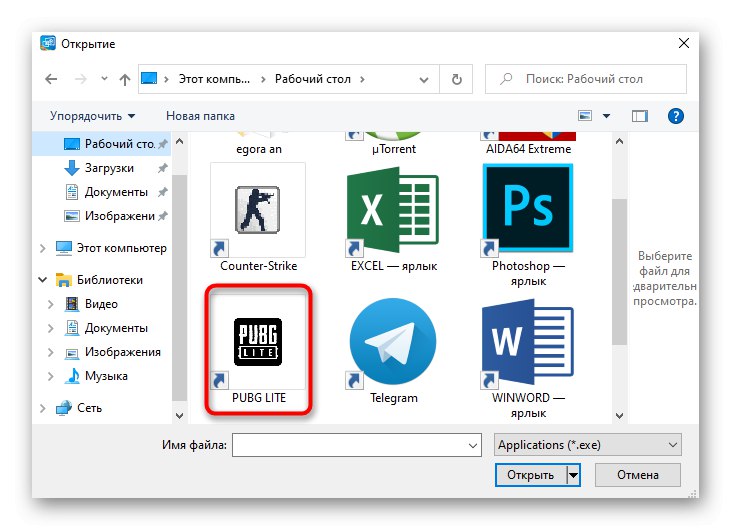Select Загрузки in quick access

(x=102, y=168)
